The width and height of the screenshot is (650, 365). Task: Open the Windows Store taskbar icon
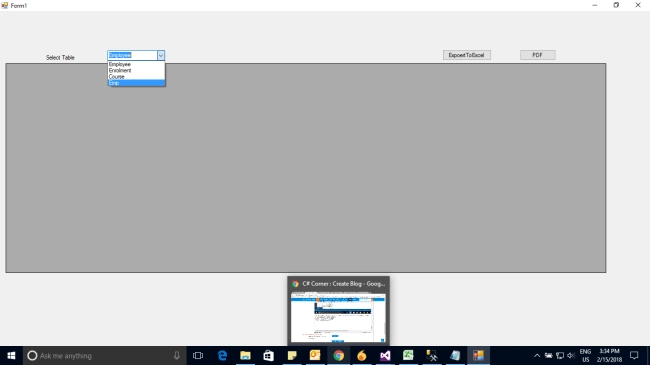coord(269,355)
